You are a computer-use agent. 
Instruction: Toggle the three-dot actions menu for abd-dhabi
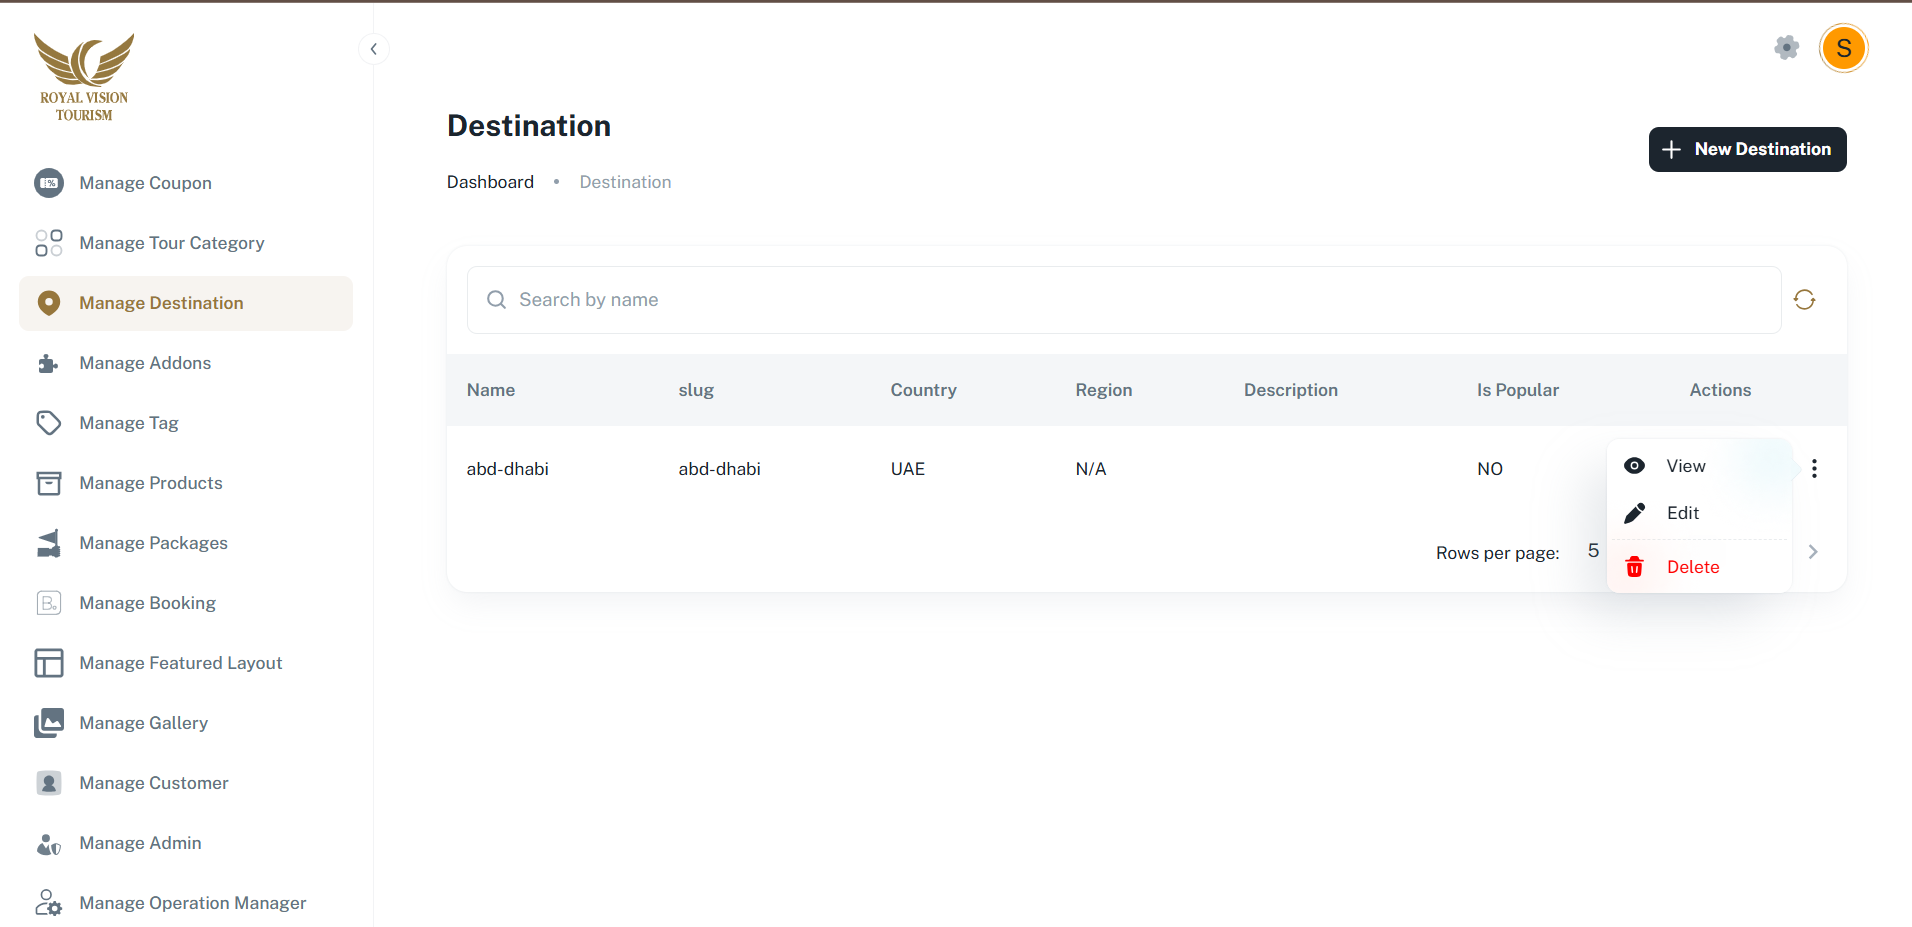[x=1814, y=468]
